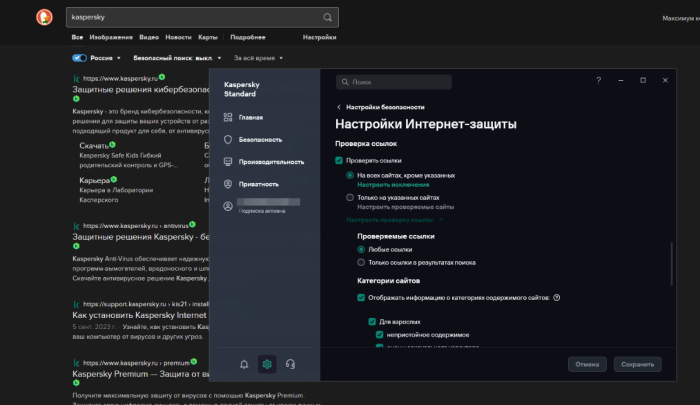Open support headset icon in Kaspersky

click(290, 364)
